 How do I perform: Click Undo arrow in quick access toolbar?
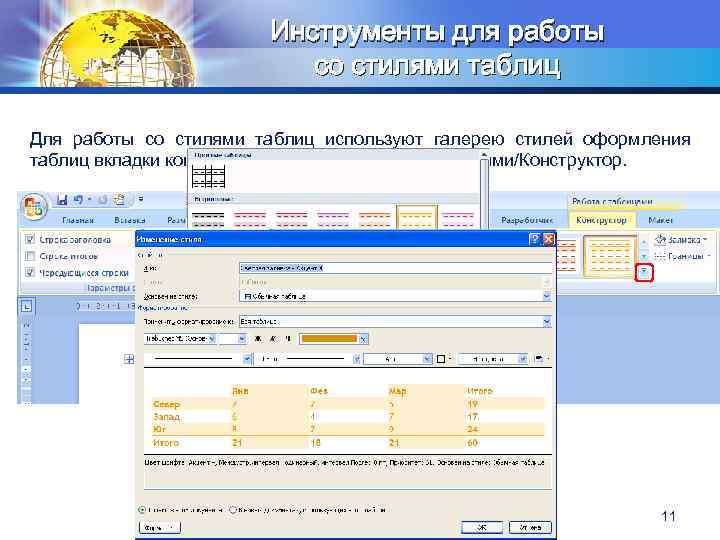[x=79, y=200]
